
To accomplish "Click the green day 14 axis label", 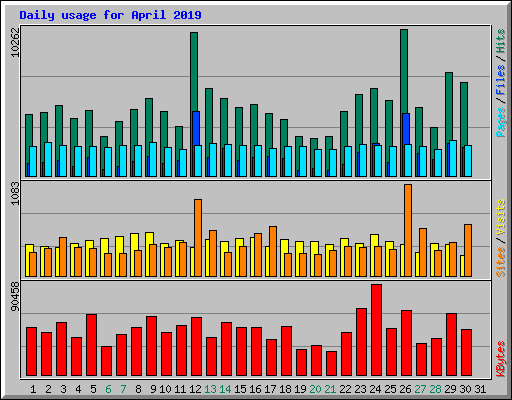I will [x=225, y=389].
